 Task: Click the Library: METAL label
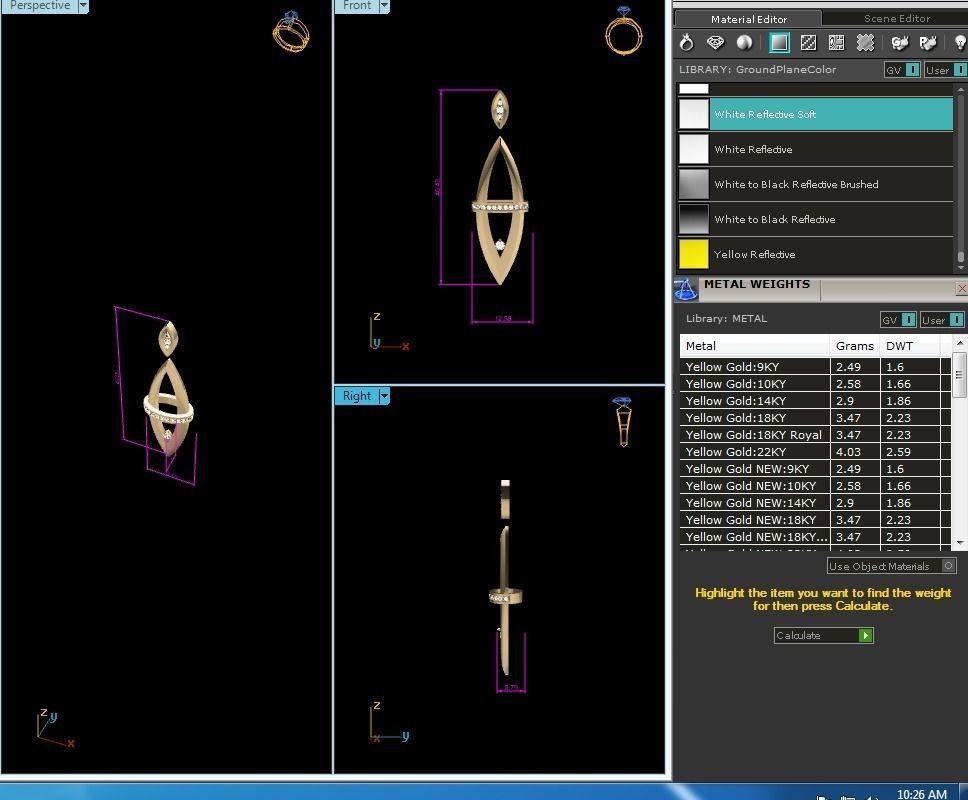tap(727, 319)
